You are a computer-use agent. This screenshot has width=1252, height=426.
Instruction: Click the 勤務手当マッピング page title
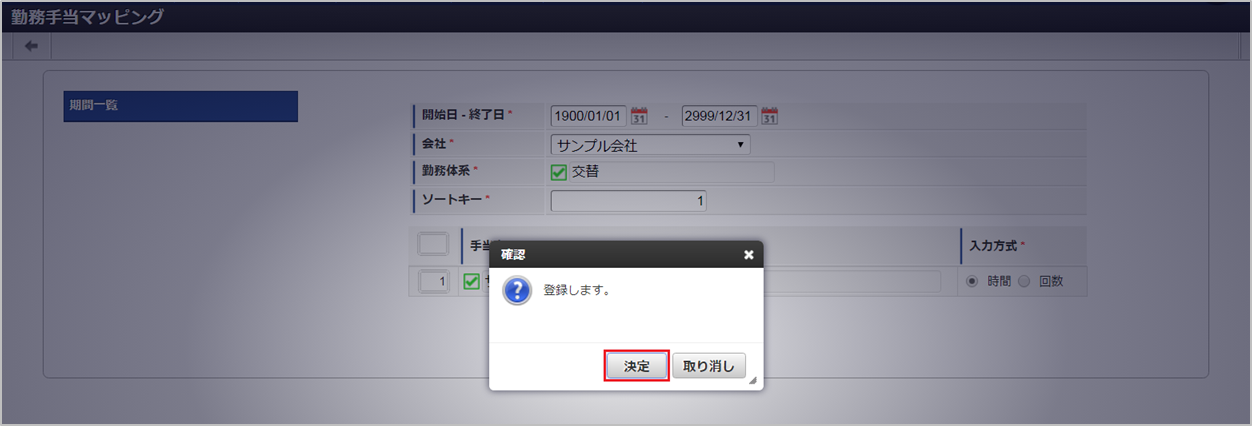(x=88, y=16)
